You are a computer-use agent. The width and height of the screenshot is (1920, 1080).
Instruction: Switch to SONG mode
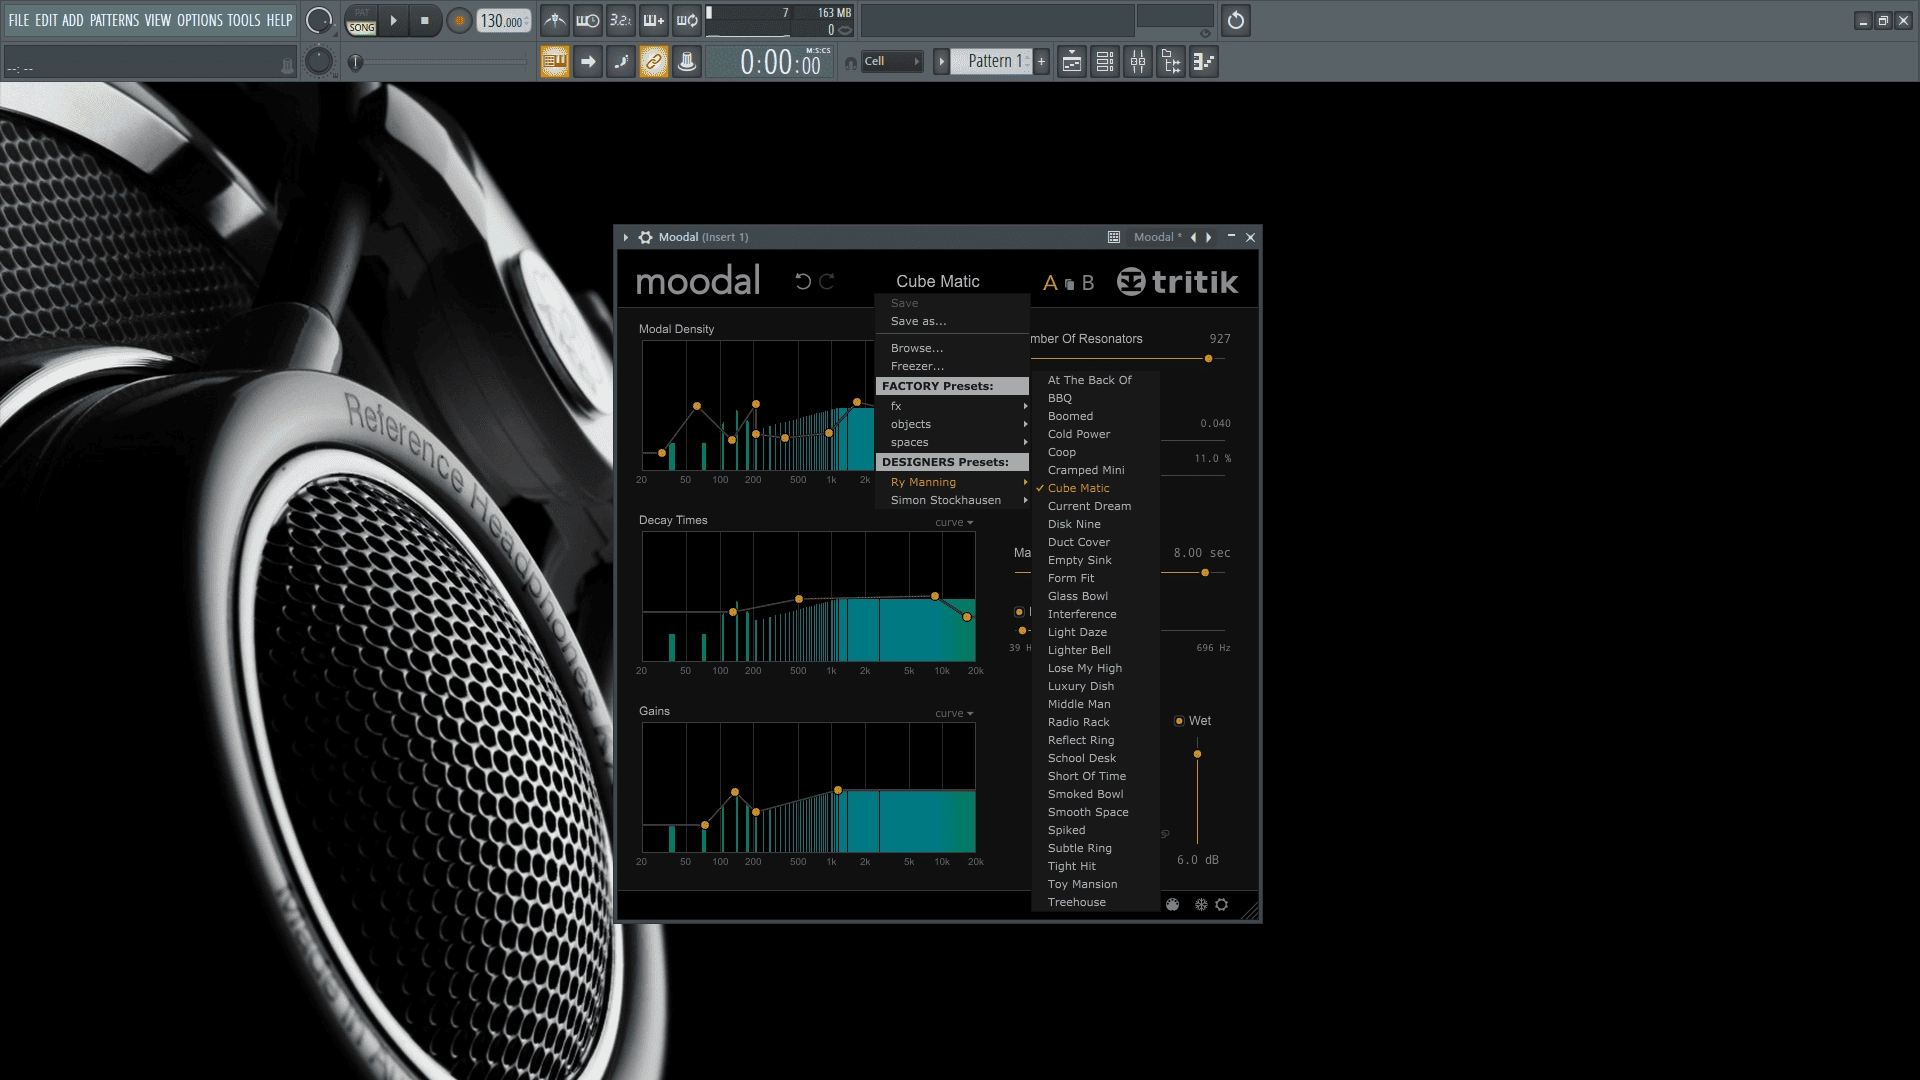(362, 28)
